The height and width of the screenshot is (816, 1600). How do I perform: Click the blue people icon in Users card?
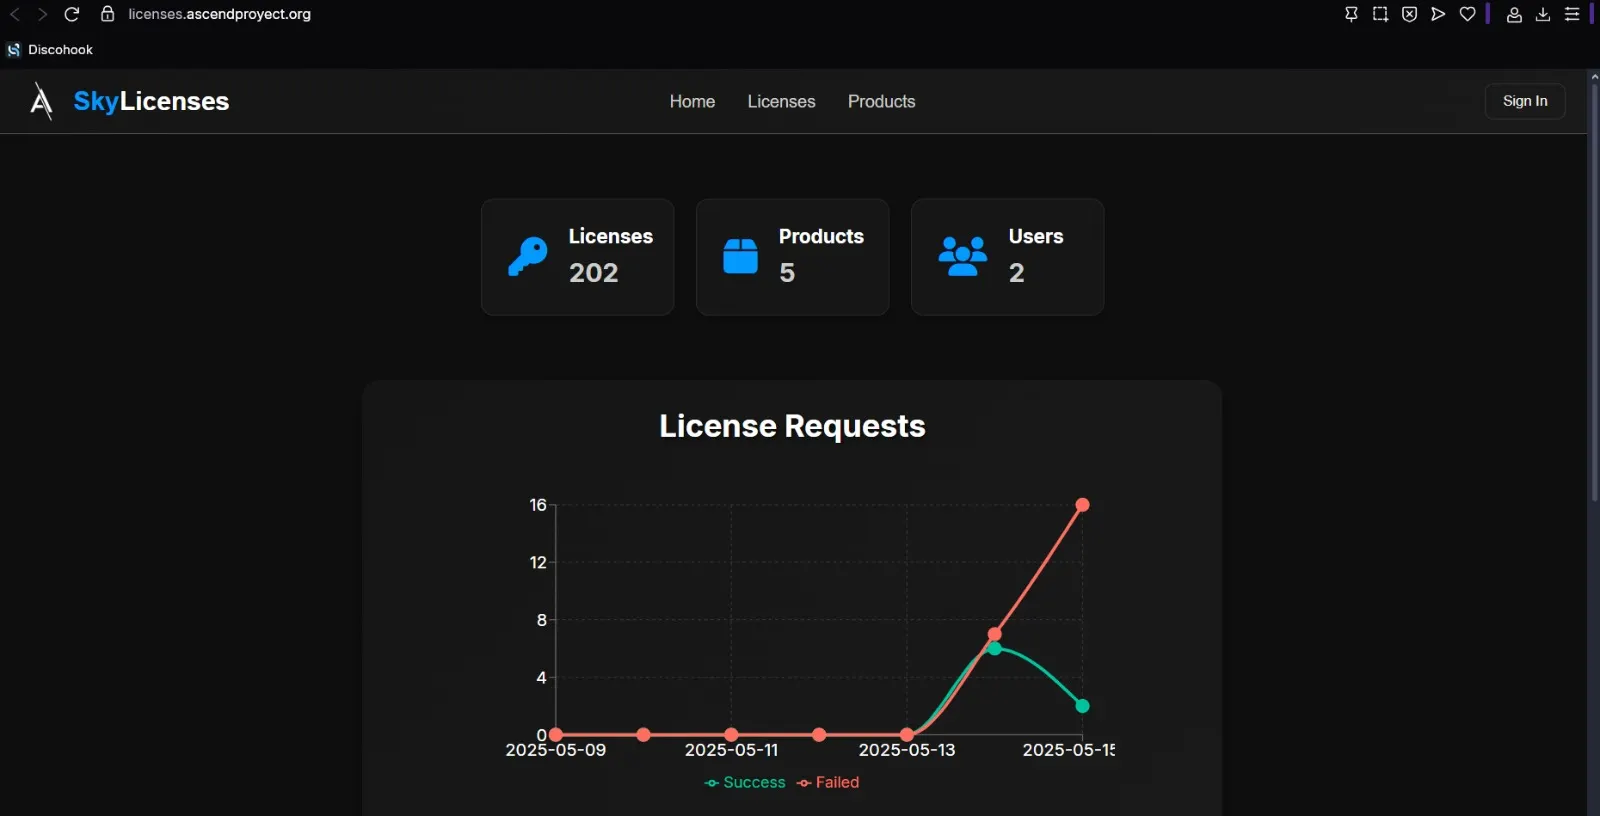click(x=962, y=256)
